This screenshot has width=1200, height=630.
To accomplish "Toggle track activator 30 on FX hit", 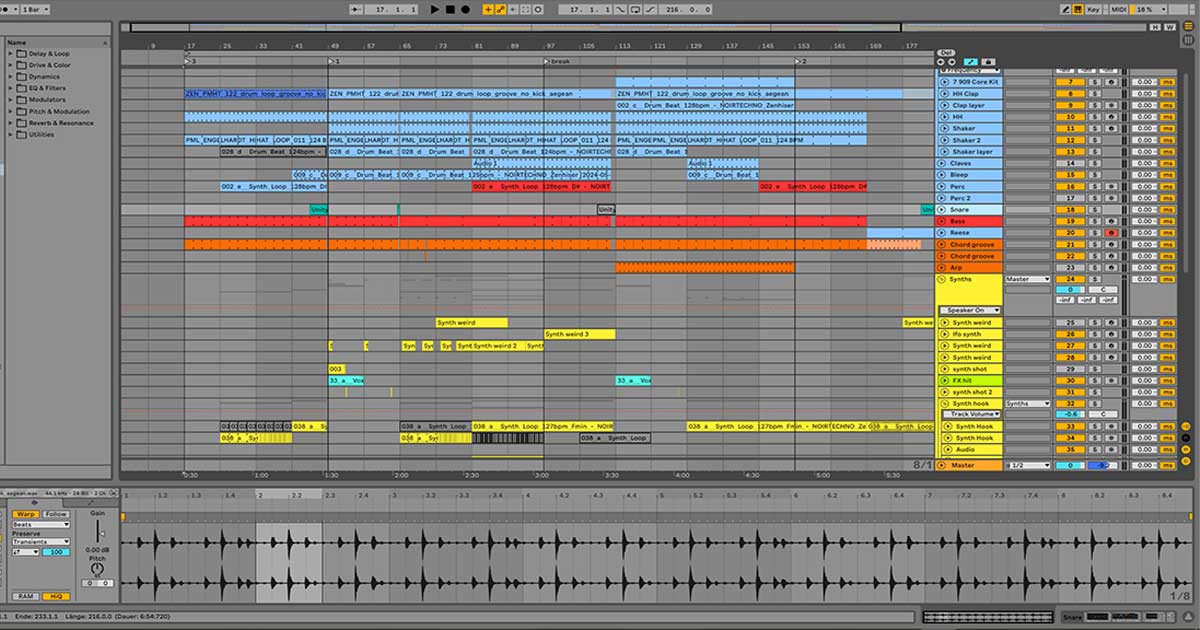I will click(x=1069, y=381).
